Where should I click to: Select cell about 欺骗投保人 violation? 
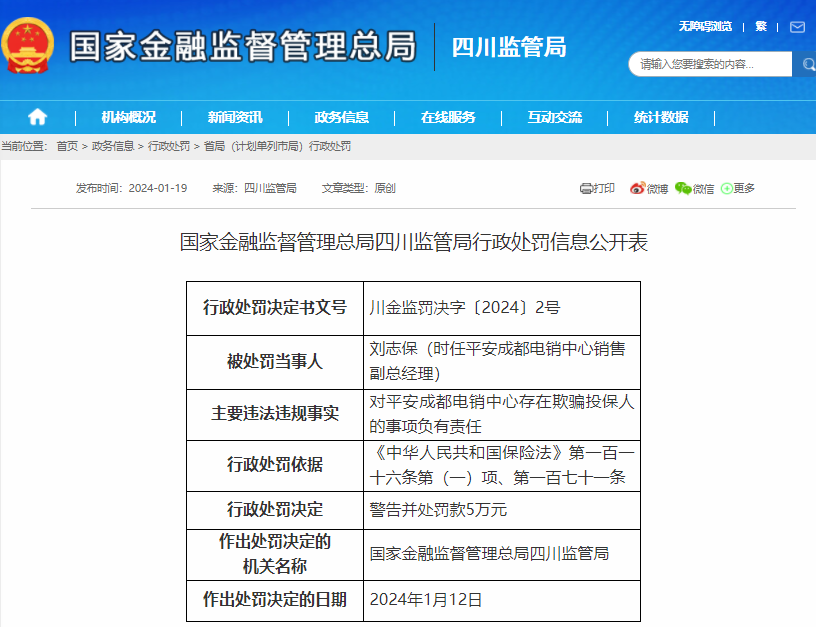point(502,414)
